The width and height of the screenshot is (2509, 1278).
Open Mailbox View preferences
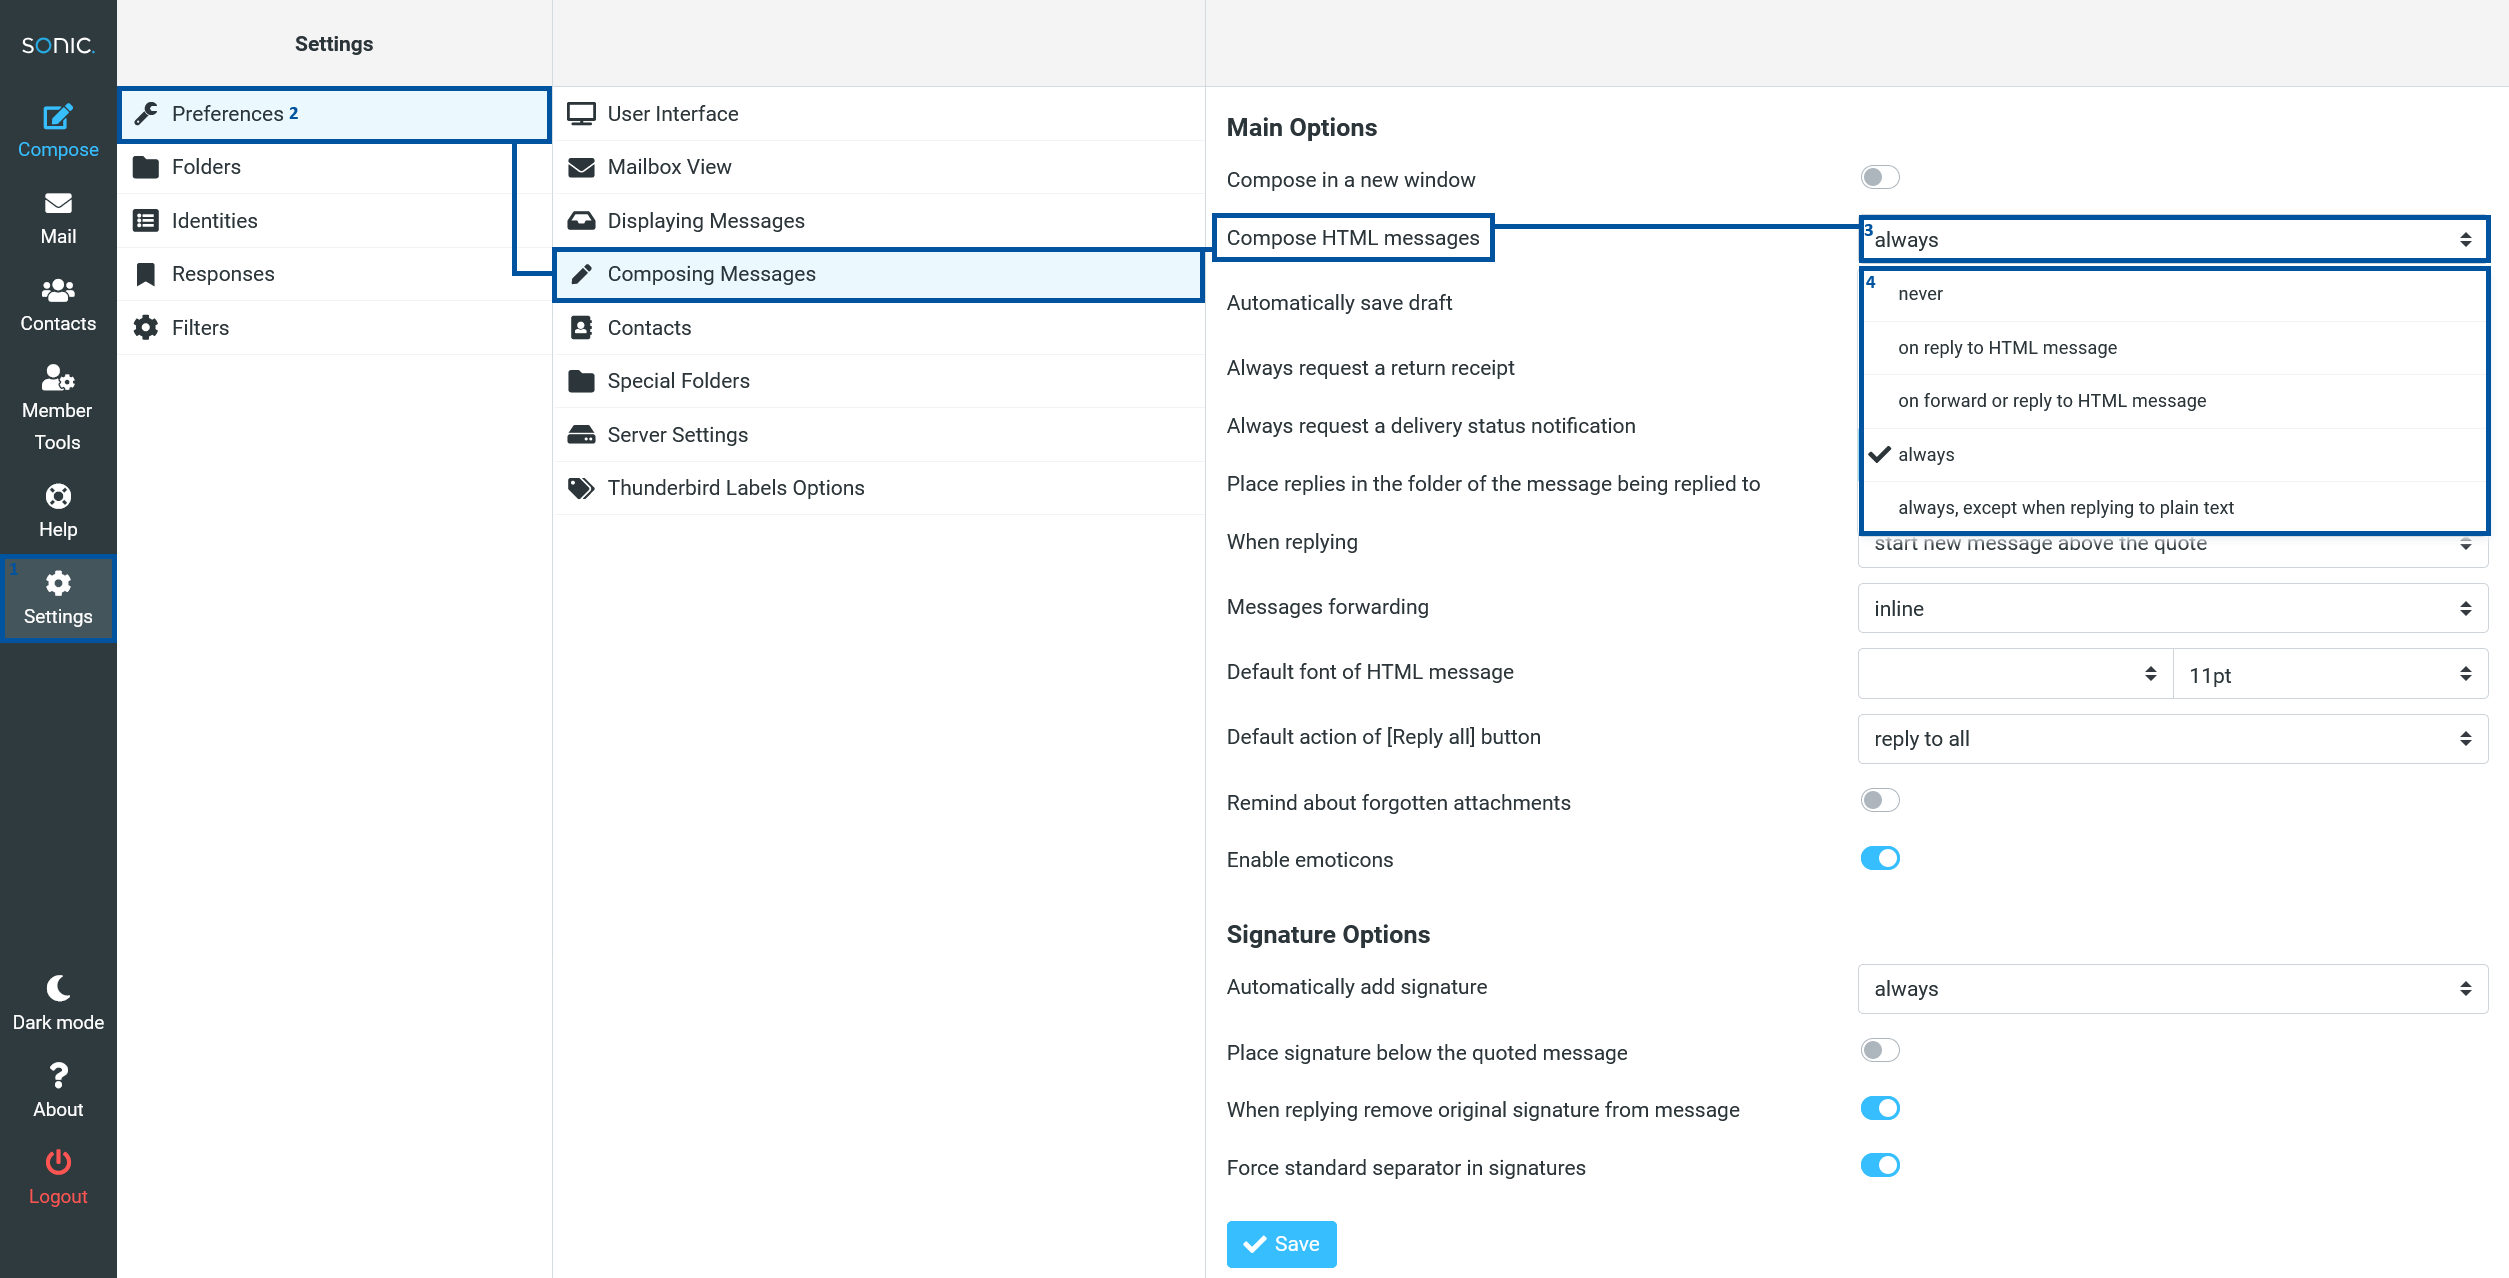point(878,167)
